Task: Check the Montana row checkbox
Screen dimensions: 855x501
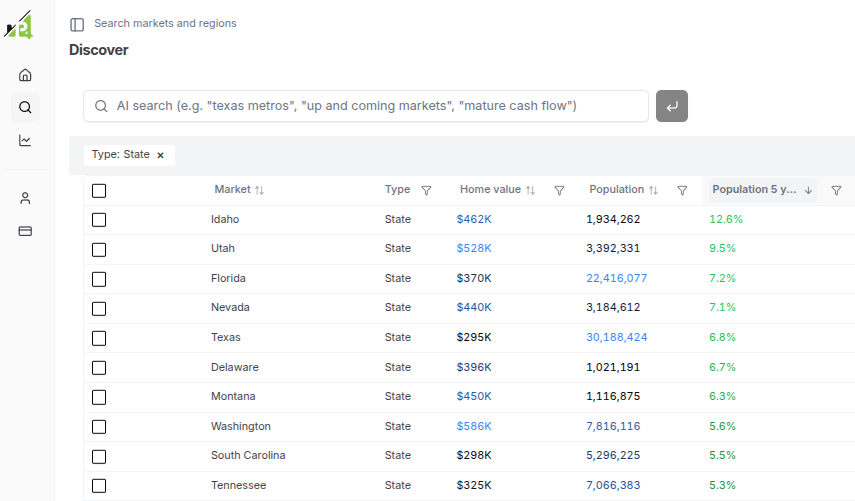Action: 99,397
